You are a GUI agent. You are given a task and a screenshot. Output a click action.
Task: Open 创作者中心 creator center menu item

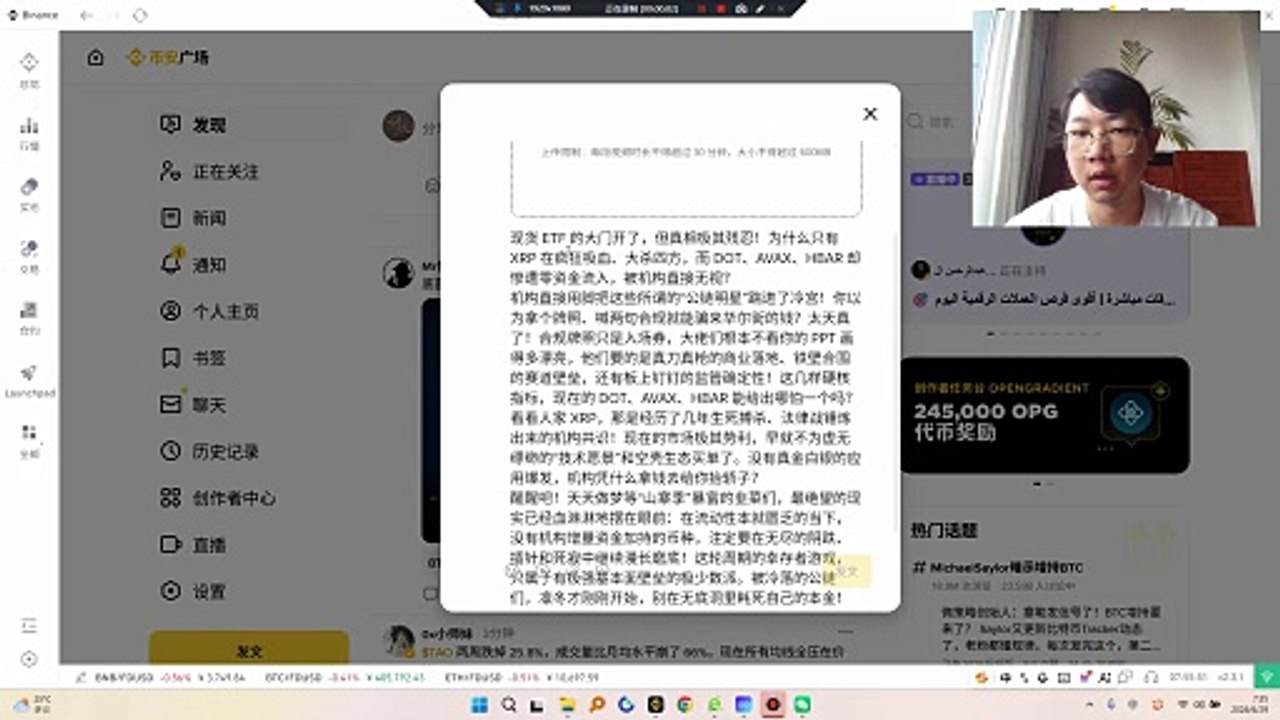pyautogui.click(x=250, y=498)
